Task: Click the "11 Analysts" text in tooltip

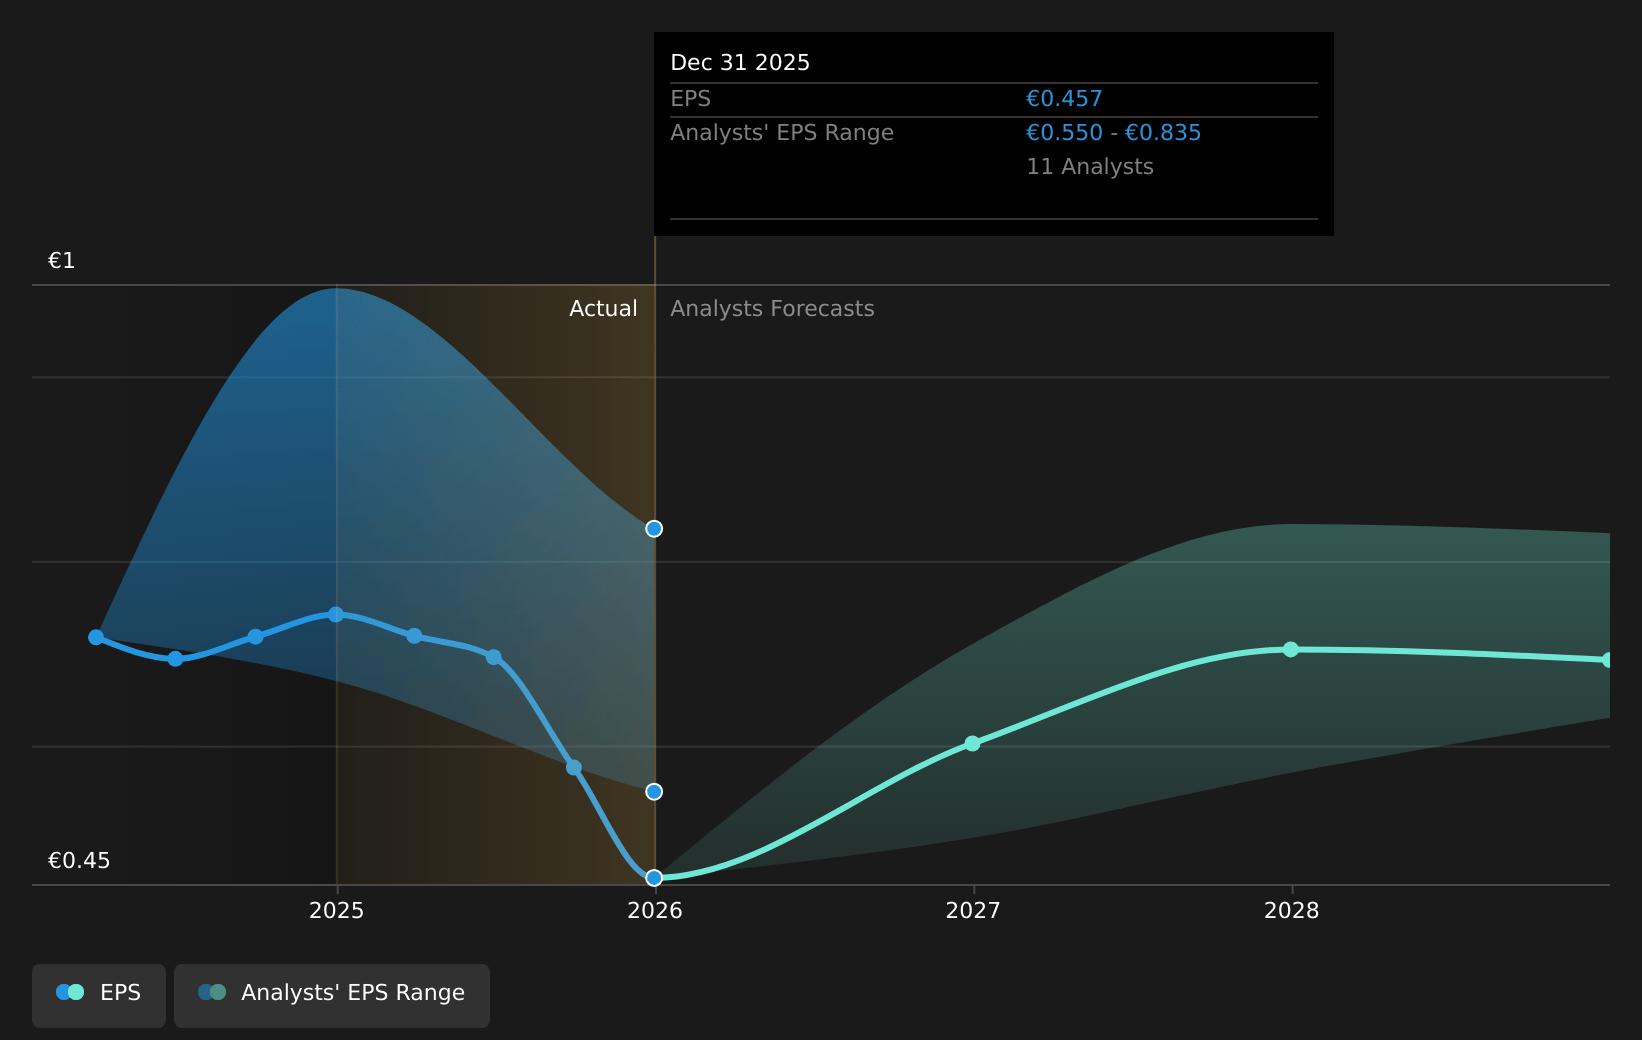Action: tap(1090, 167)
